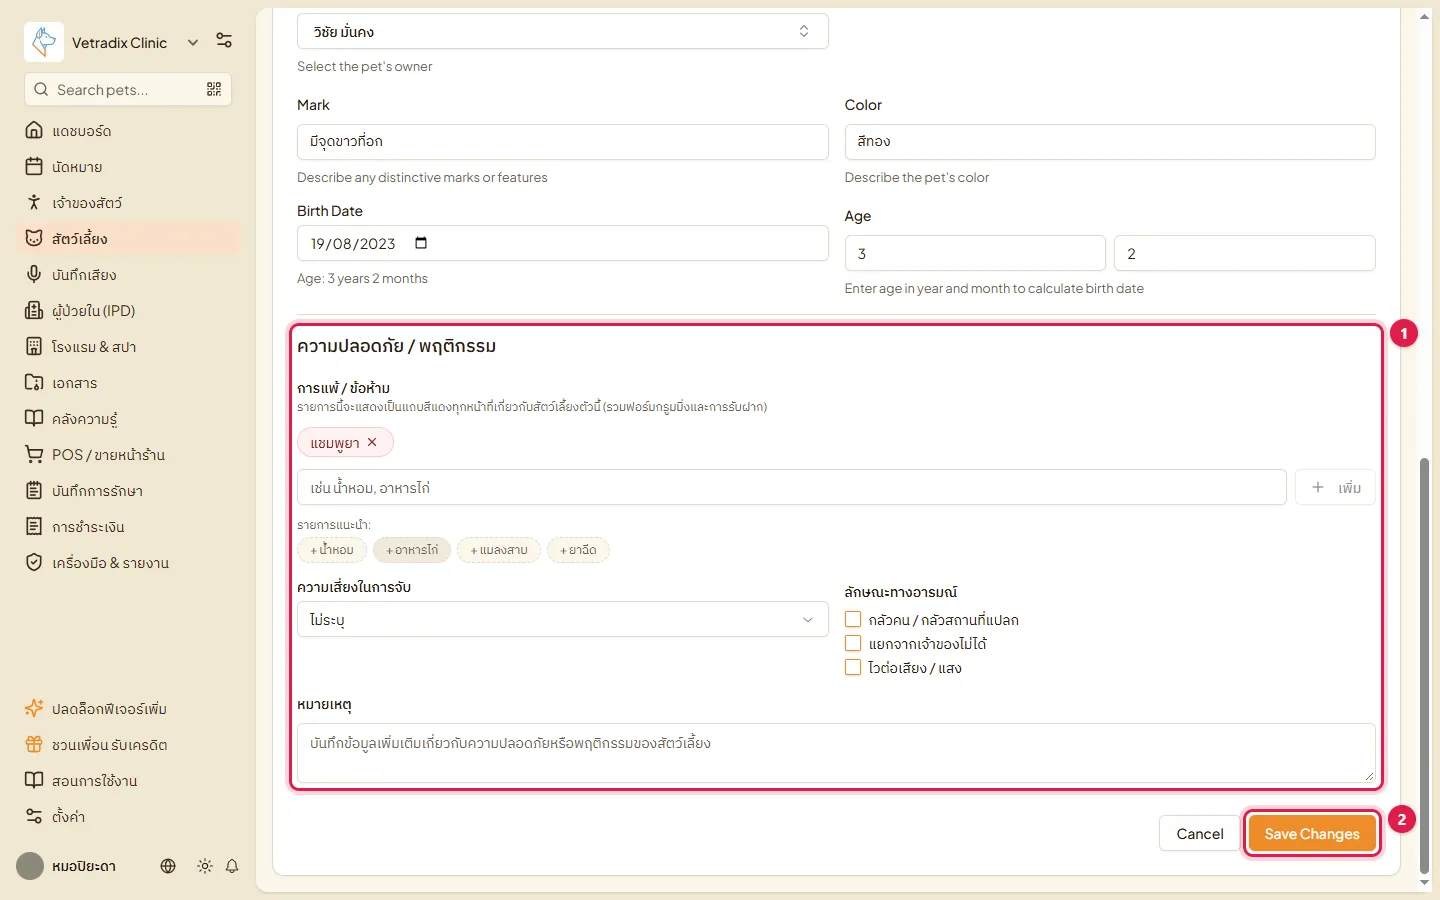
Task: Add suggested allergy น้ำหอม
Action: pos(332,550)
